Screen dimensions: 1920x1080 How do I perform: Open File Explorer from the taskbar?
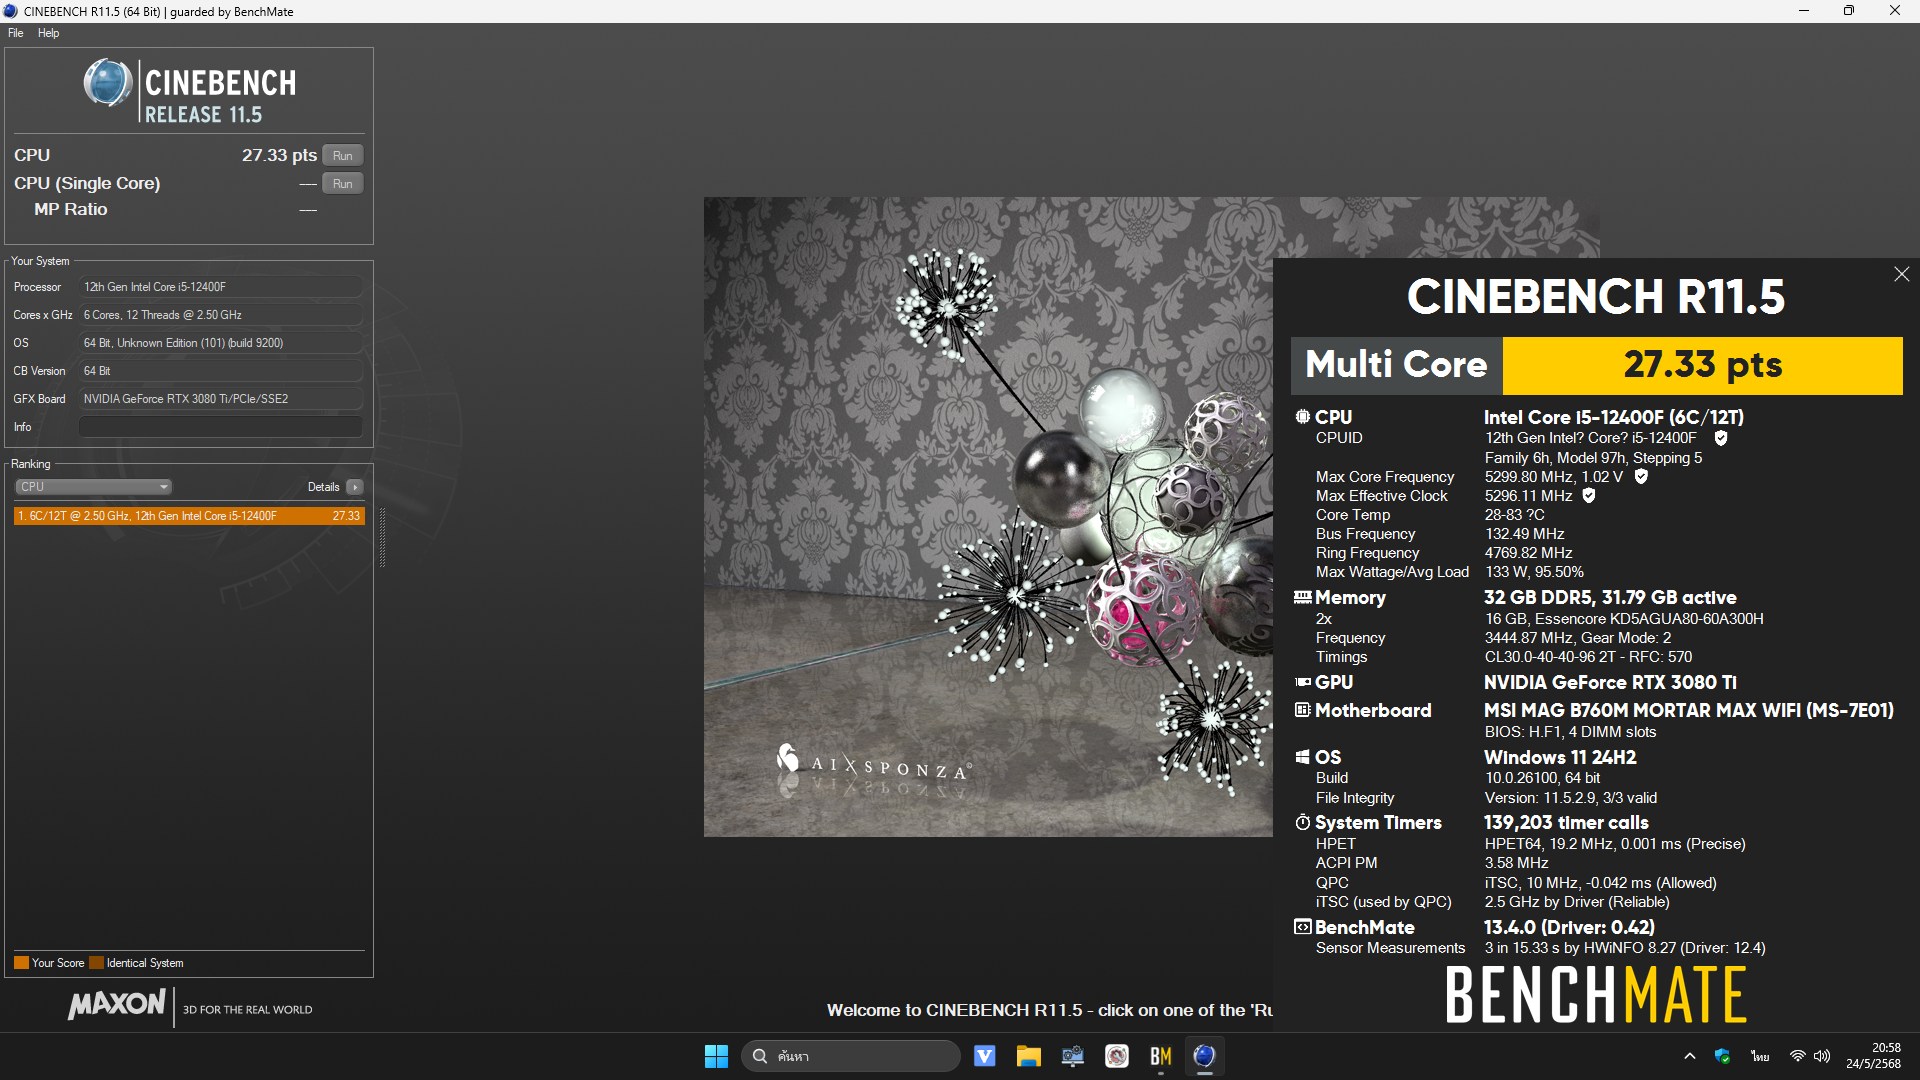pyautogui.click(x=1029, y=1056)
